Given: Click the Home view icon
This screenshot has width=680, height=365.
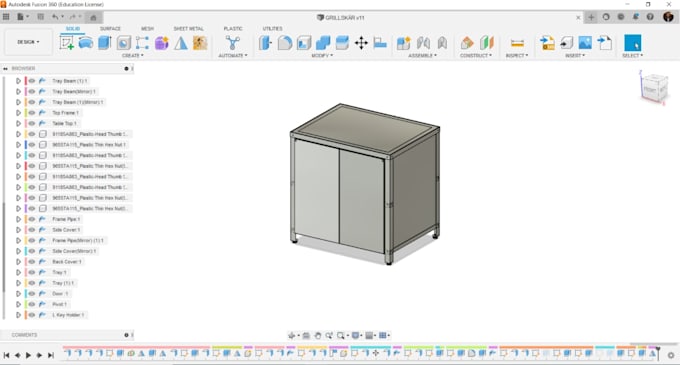Looking at the screenshot, I should (93, 17).
